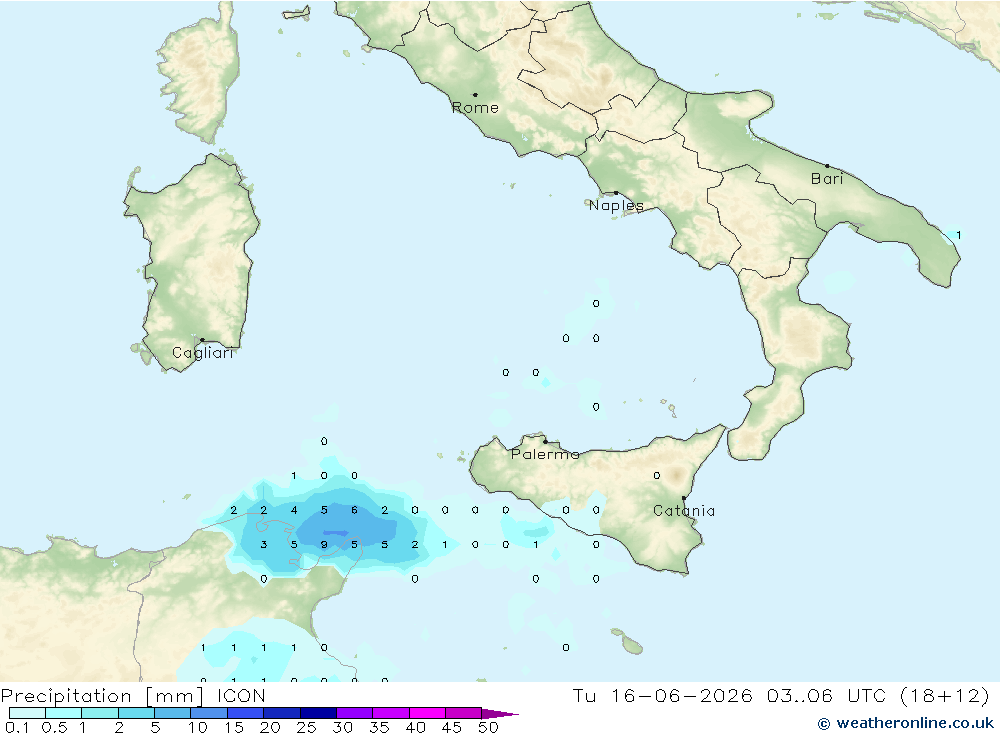Click the black dot marking Bari
This screenshot has width=1000, height=733.
828,166
